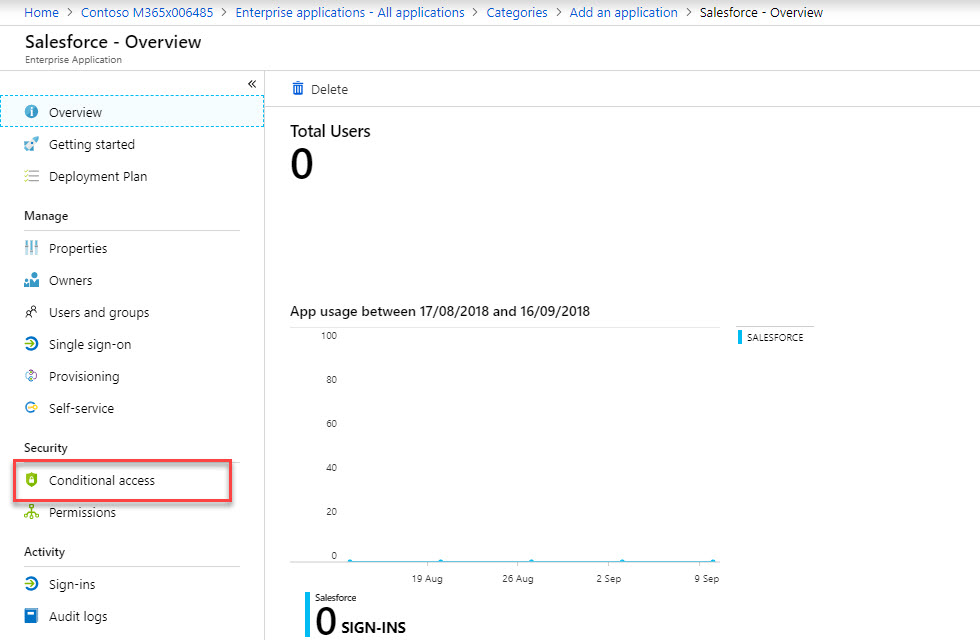Image resolution: width=980 pixels, height=640 pixels.
Task: Click the Salesforce 0 SIGN-INS summary
Action: tap(356, 614)
